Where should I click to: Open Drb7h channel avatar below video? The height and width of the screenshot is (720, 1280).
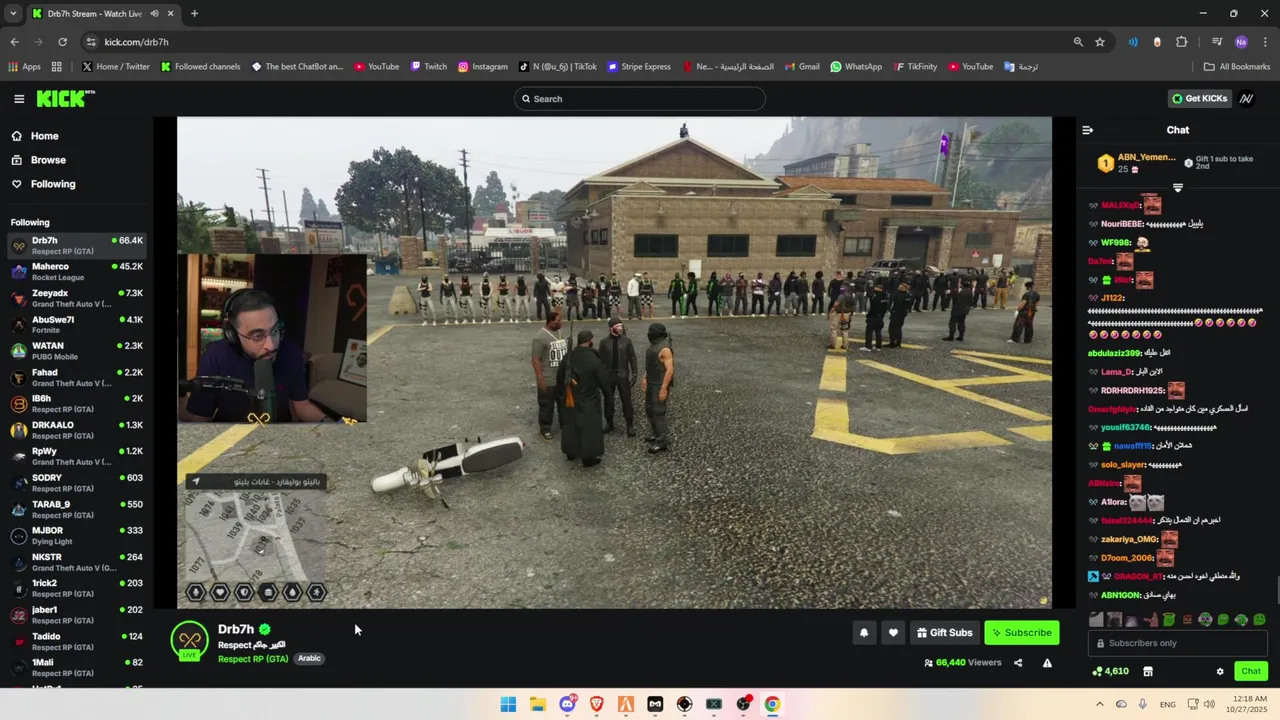pos(189,640)
